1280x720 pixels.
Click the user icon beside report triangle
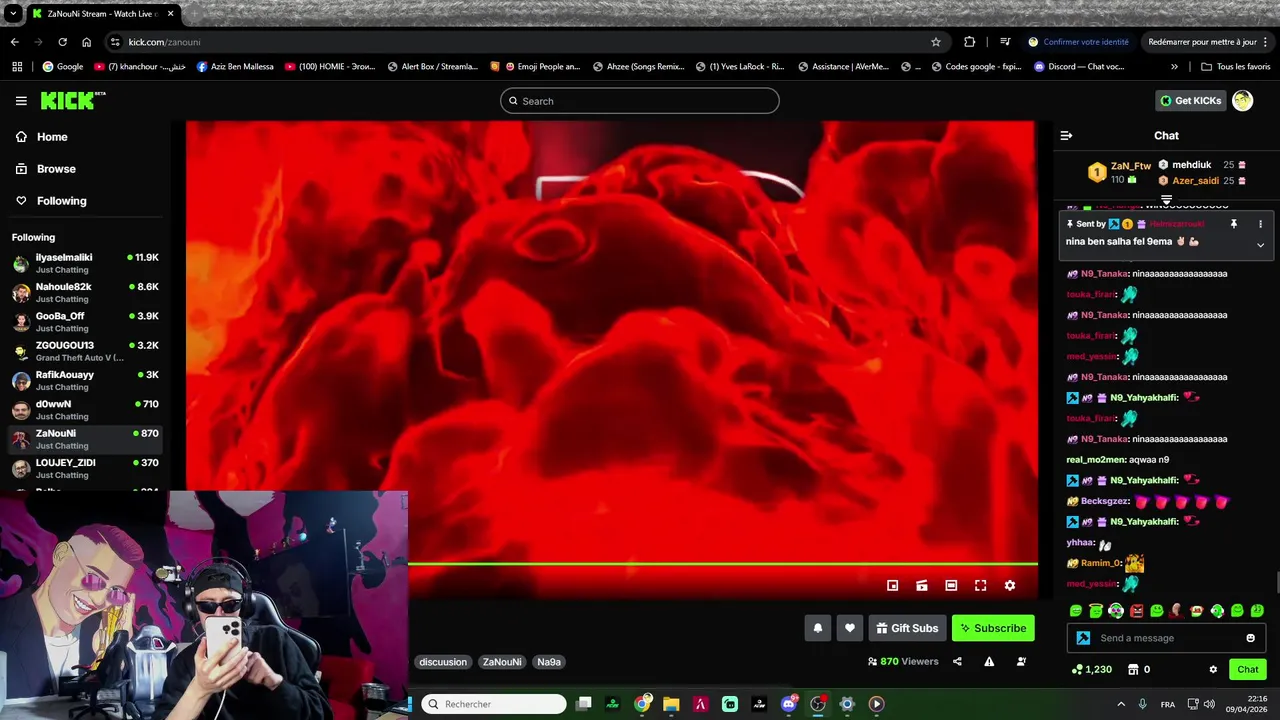tap(1021, 661)
